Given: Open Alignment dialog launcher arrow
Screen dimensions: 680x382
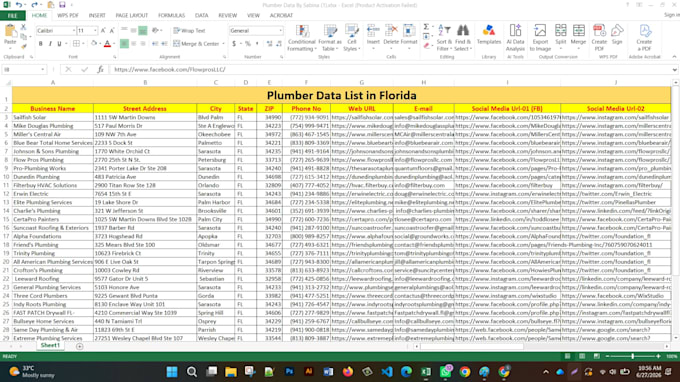Looking at the screenshot, I should pyautogui.click(x=225, y=57).
